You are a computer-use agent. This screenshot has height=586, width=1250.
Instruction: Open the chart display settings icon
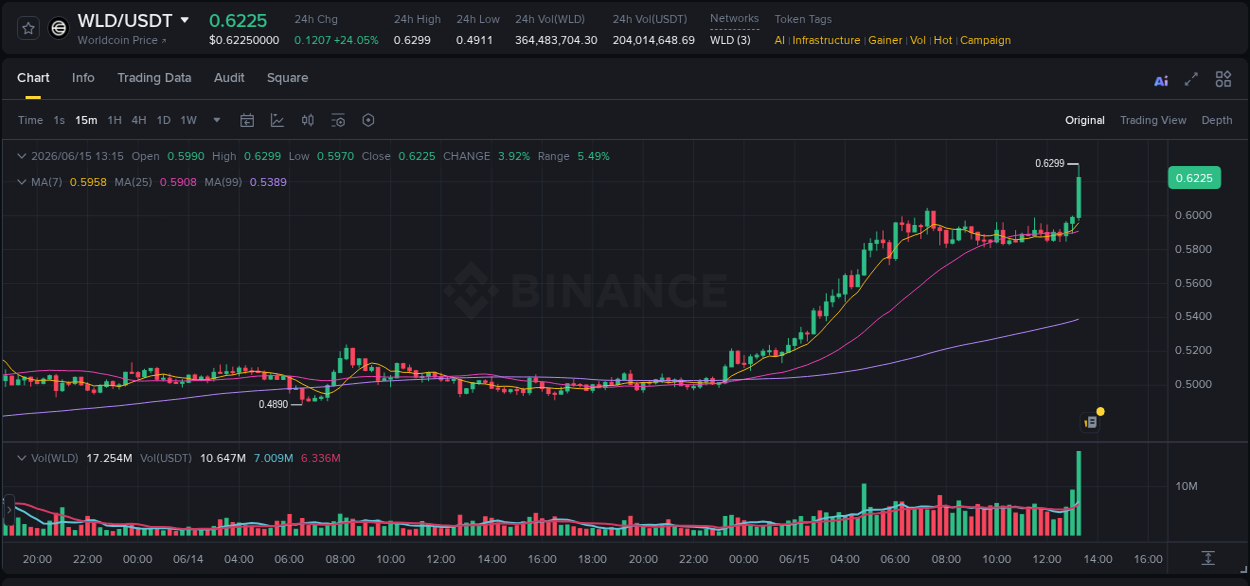[x=338, y=120]
